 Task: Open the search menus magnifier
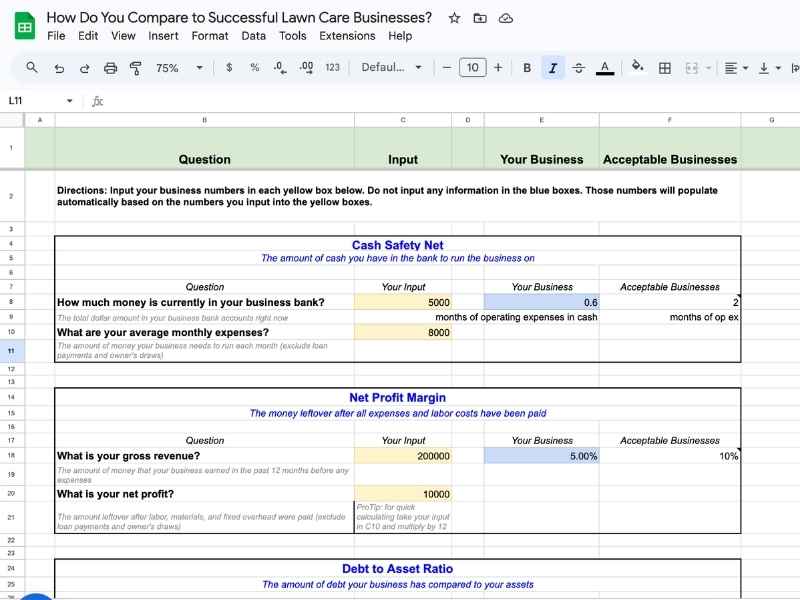pos(32,67)
